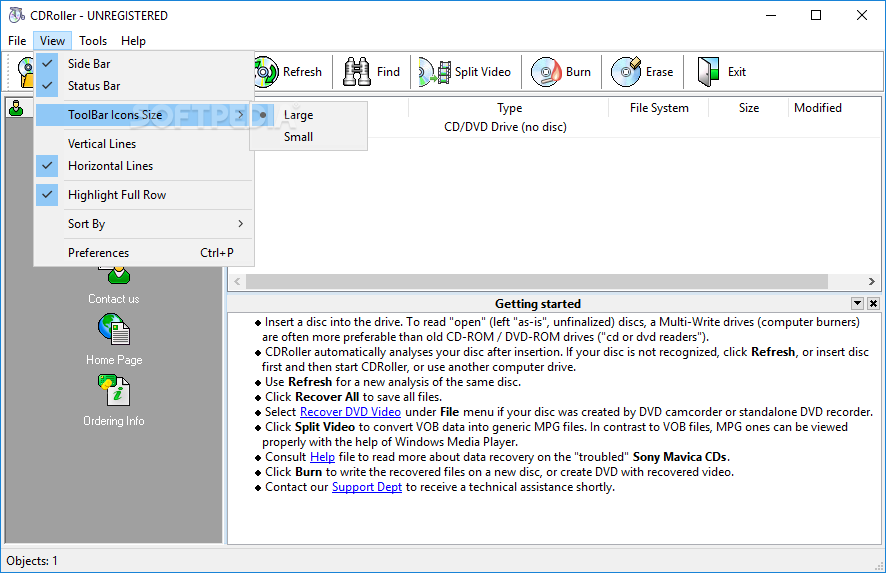This screenshot has height=573, width=886.
Task: Click the Exit toolbar label
Action: click(737, 72)
